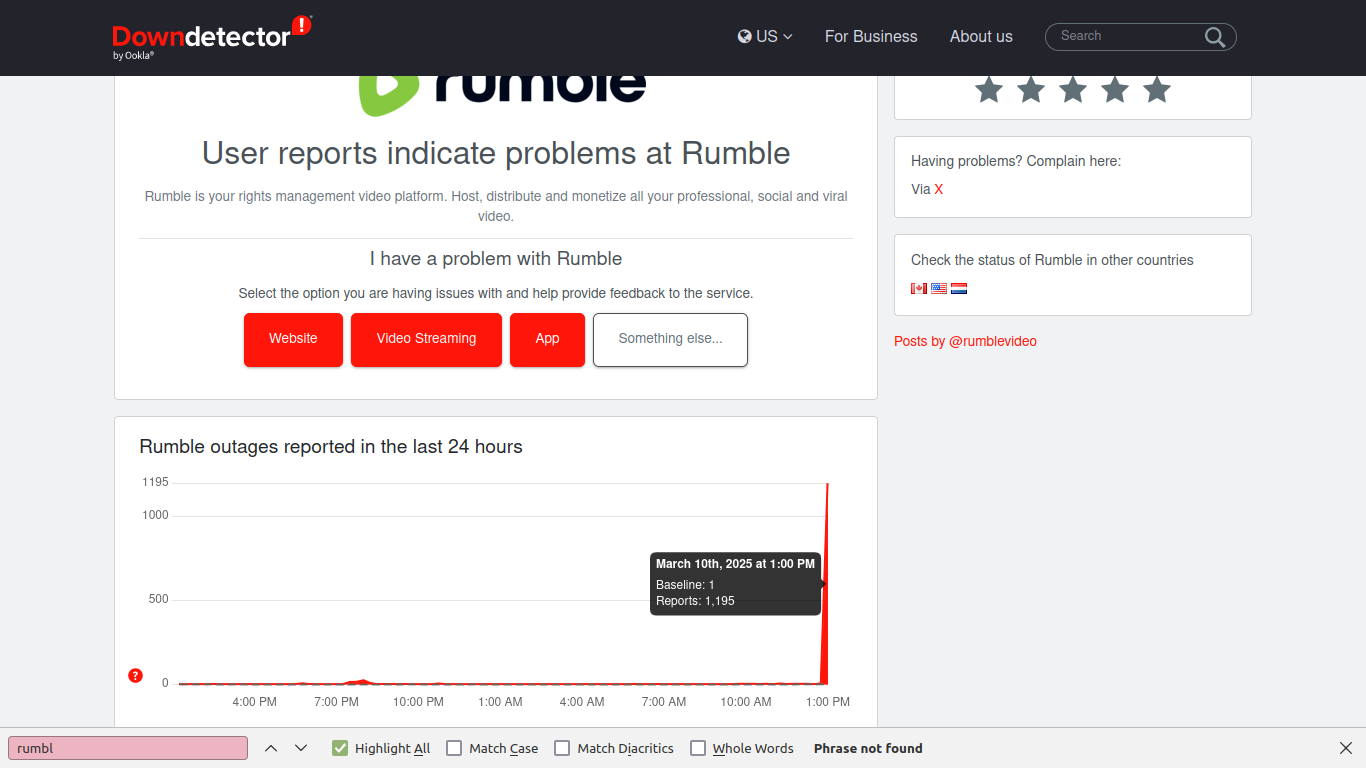
Task: Click the red question mark chart help icon
Action: click(x=136, y=676)
